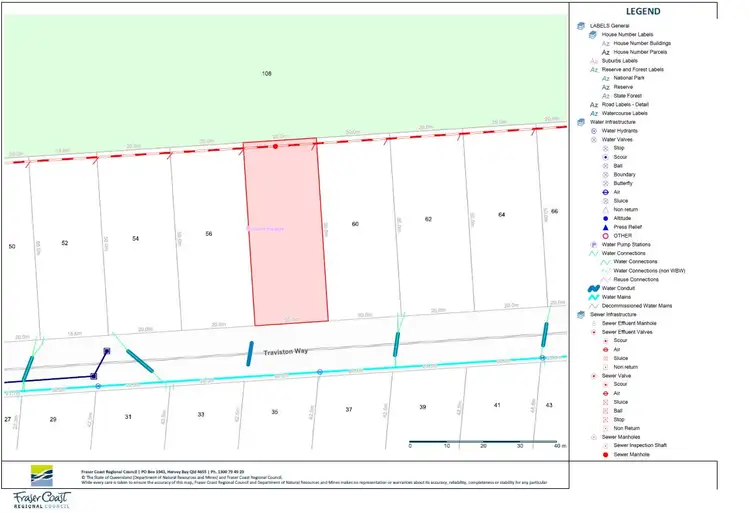Click the Sewer Effluent Manhole entry

(629, 324)
